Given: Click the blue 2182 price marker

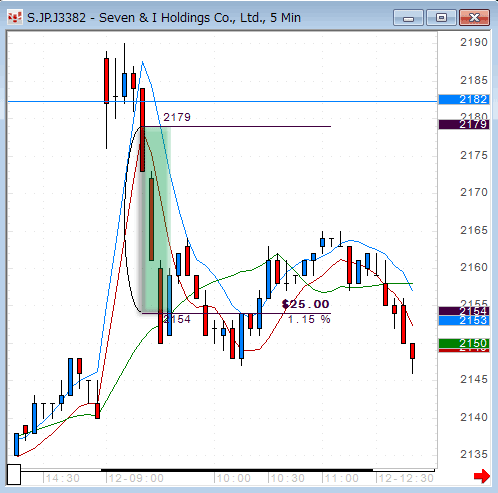Looking at the screenshot, I should click(464, 99).
